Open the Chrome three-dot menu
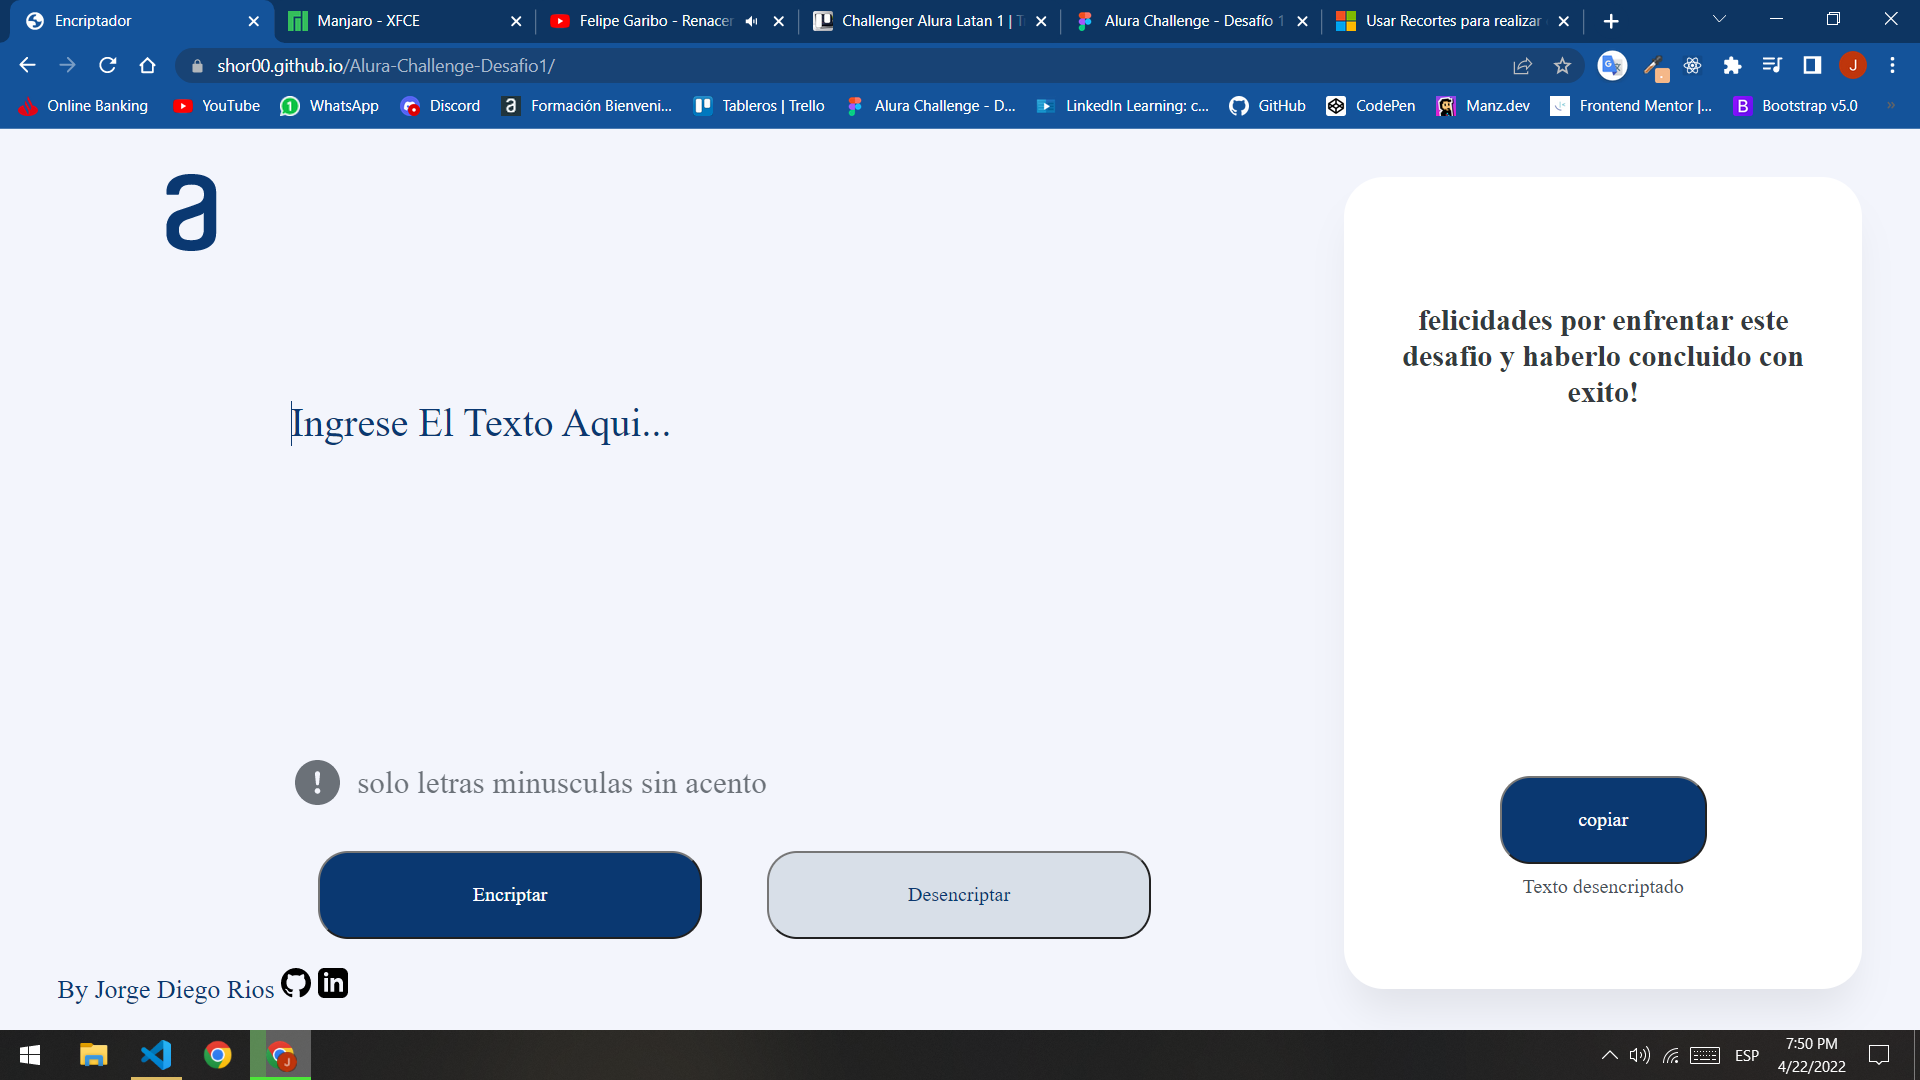 click(1892, 66)
